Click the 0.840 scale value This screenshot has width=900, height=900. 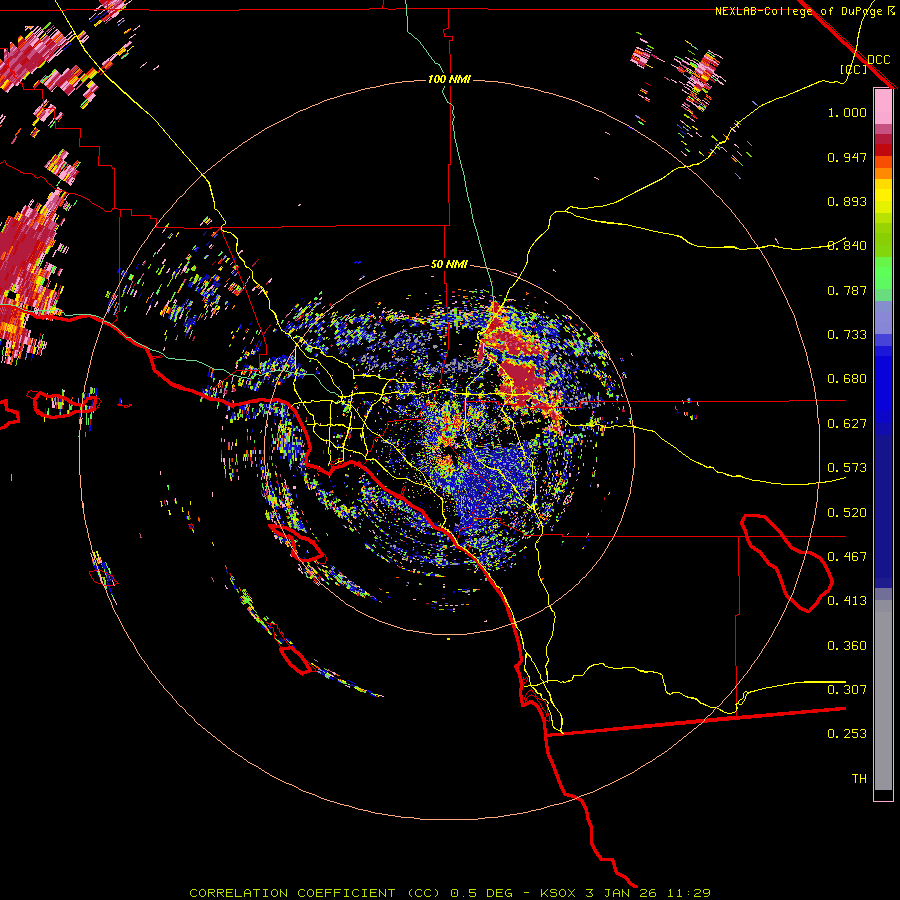[847, 246]
